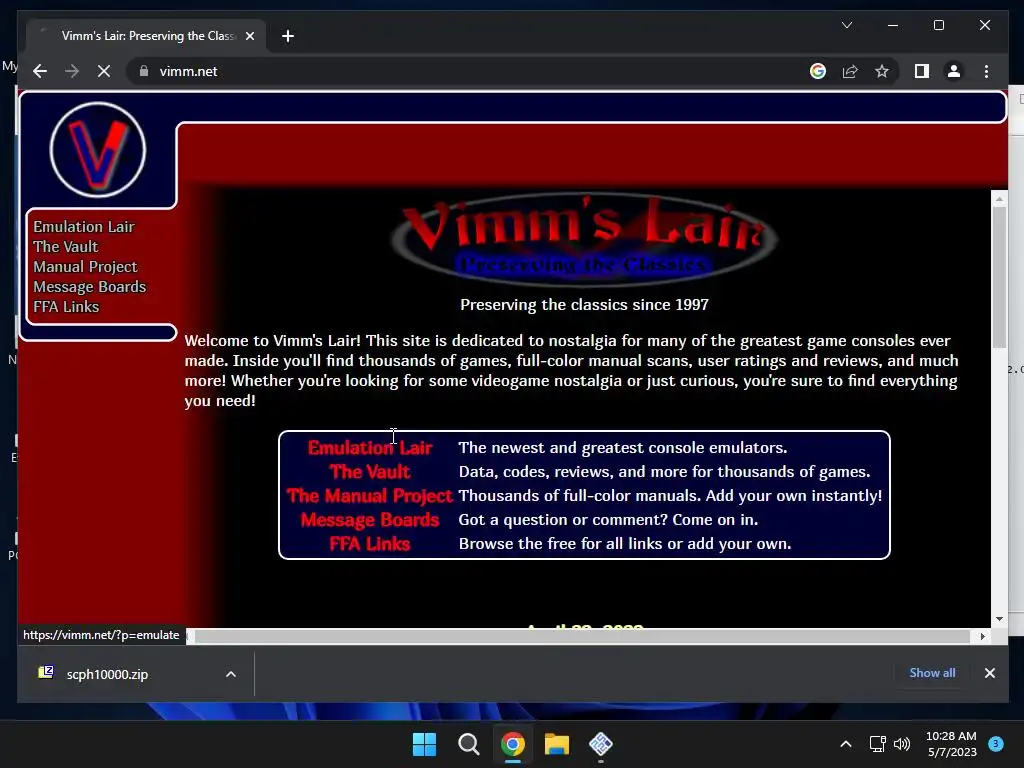Click the Google icon in the address bar
This screenshot has height=768, width=1024.
(x=818, y=71)
